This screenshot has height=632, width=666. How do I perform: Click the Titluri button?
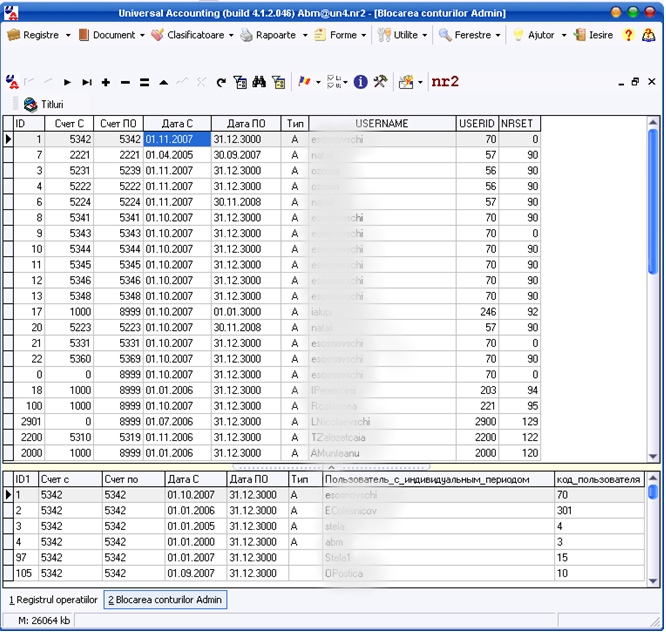pos(44,104)
